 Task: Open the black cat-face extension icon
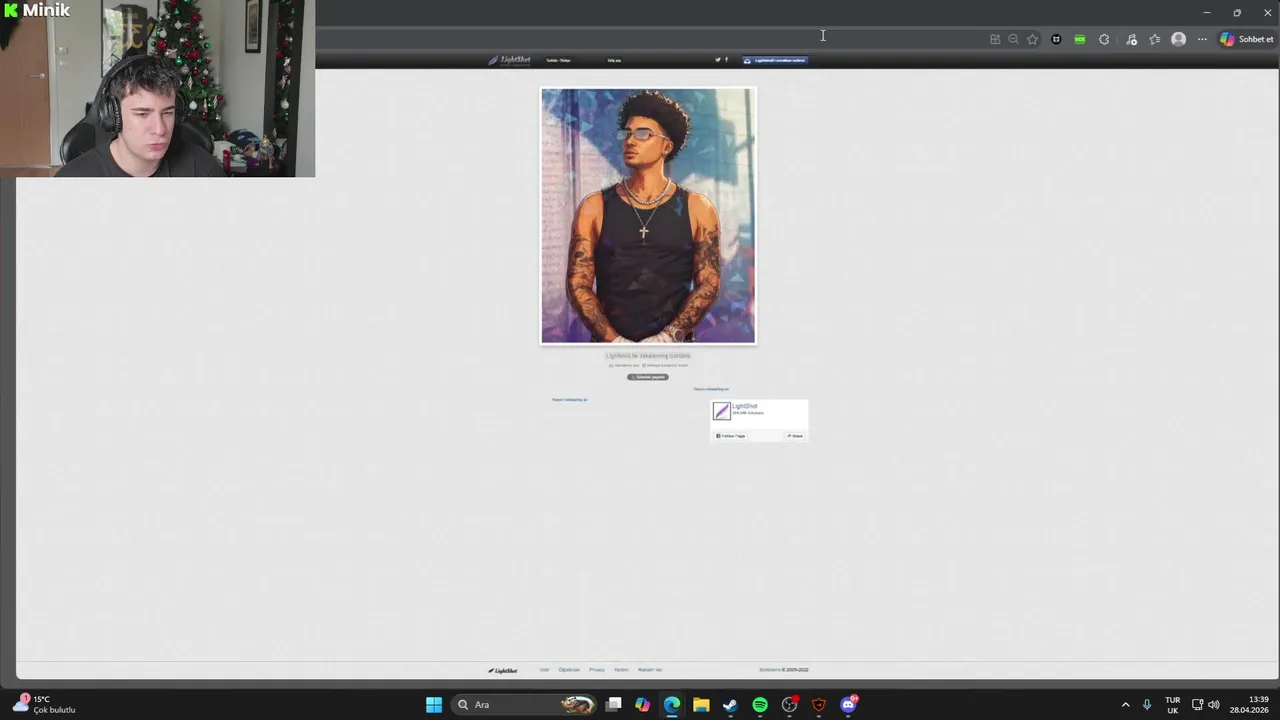(1056, 39)
